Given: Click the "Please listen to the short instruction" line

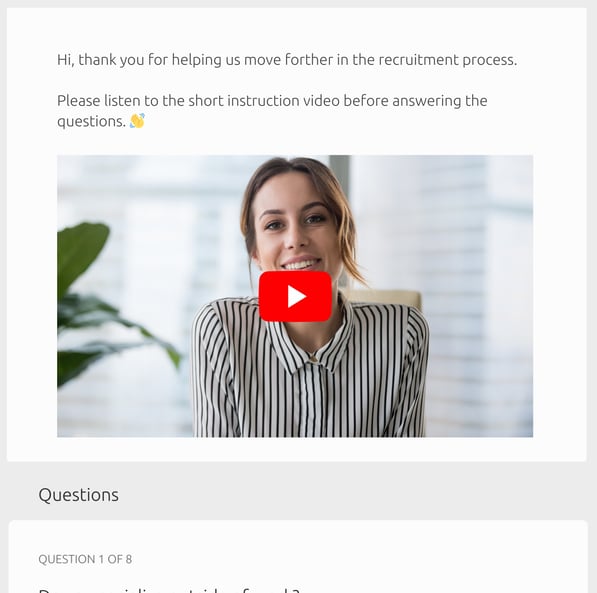Looking at the screenshot, I should click(198, 101).
